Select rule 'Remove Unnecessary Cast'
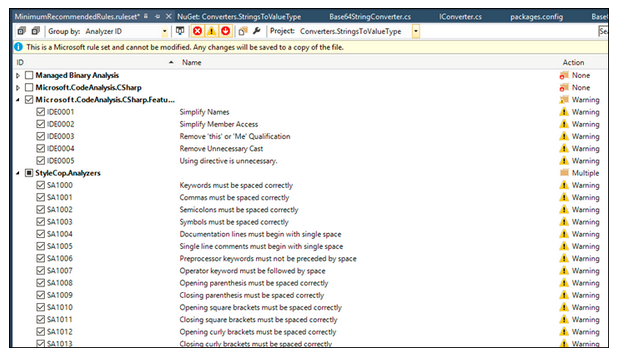 point(221,148)
